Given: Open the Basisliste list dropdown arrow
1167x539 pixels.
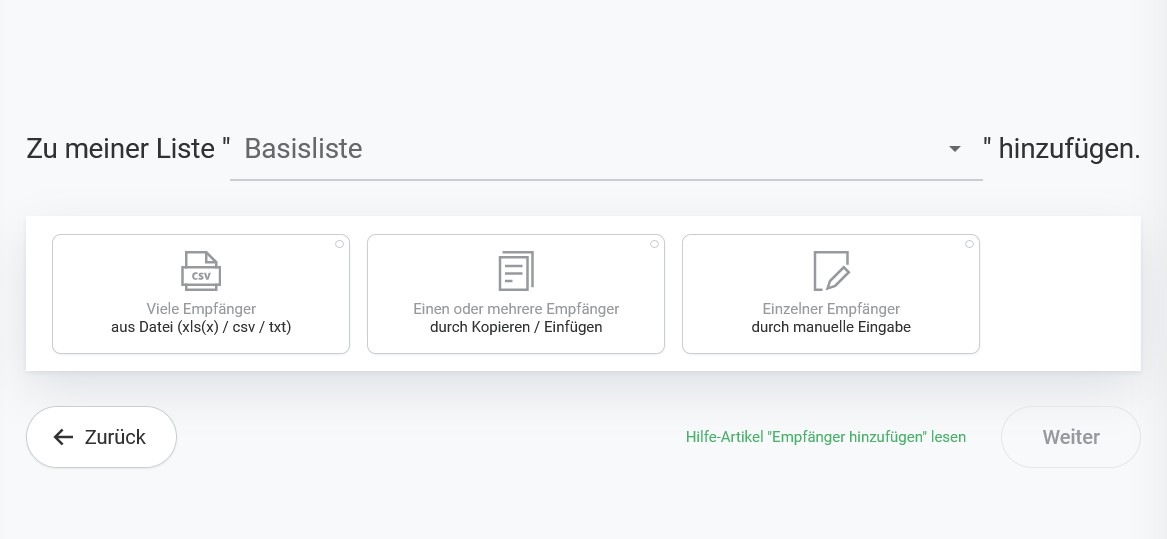Looking at the screenshot, I should point(954,150).
